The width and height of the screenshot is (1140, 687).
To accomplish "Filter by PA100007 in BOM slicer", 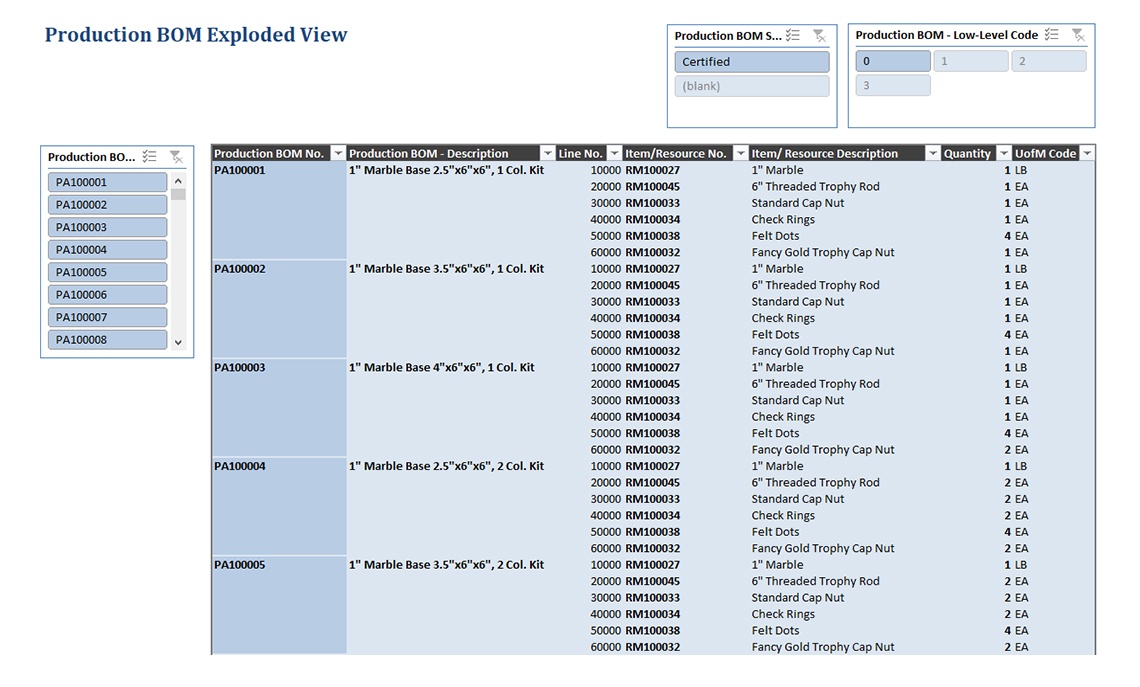I will point(108,317).
